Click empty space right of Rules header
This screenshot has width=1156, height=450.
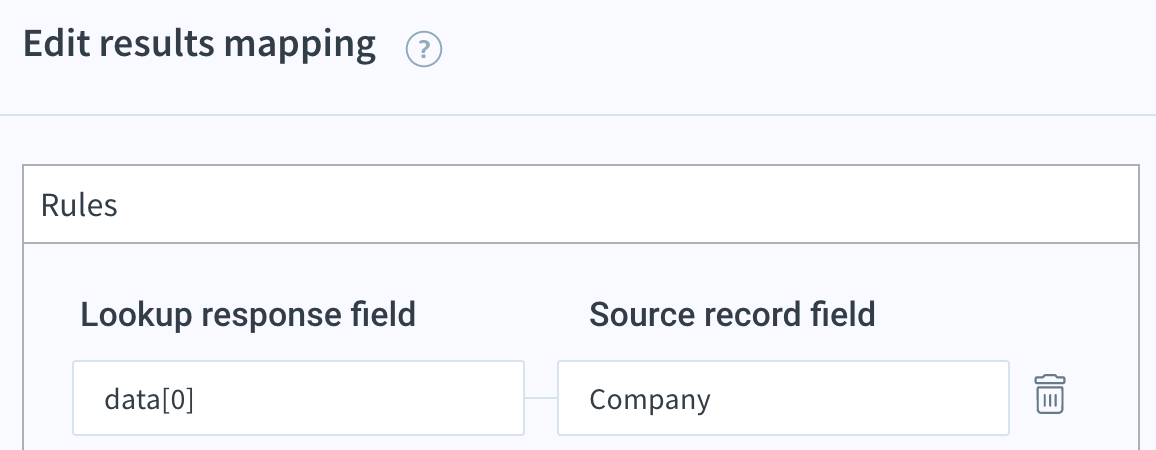click(627, 204)
